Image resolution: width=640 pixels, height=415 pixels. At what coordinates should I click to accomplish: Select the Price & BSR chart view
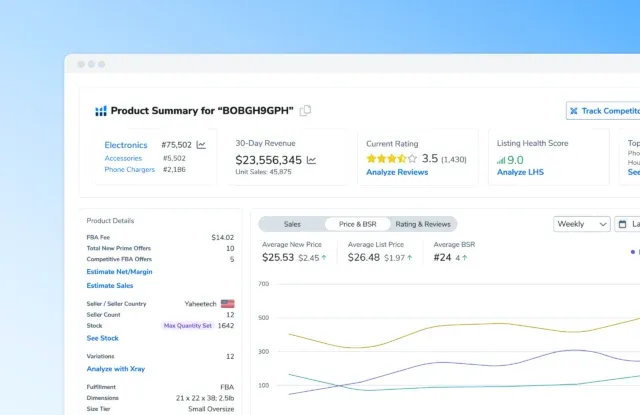(358, 224)
